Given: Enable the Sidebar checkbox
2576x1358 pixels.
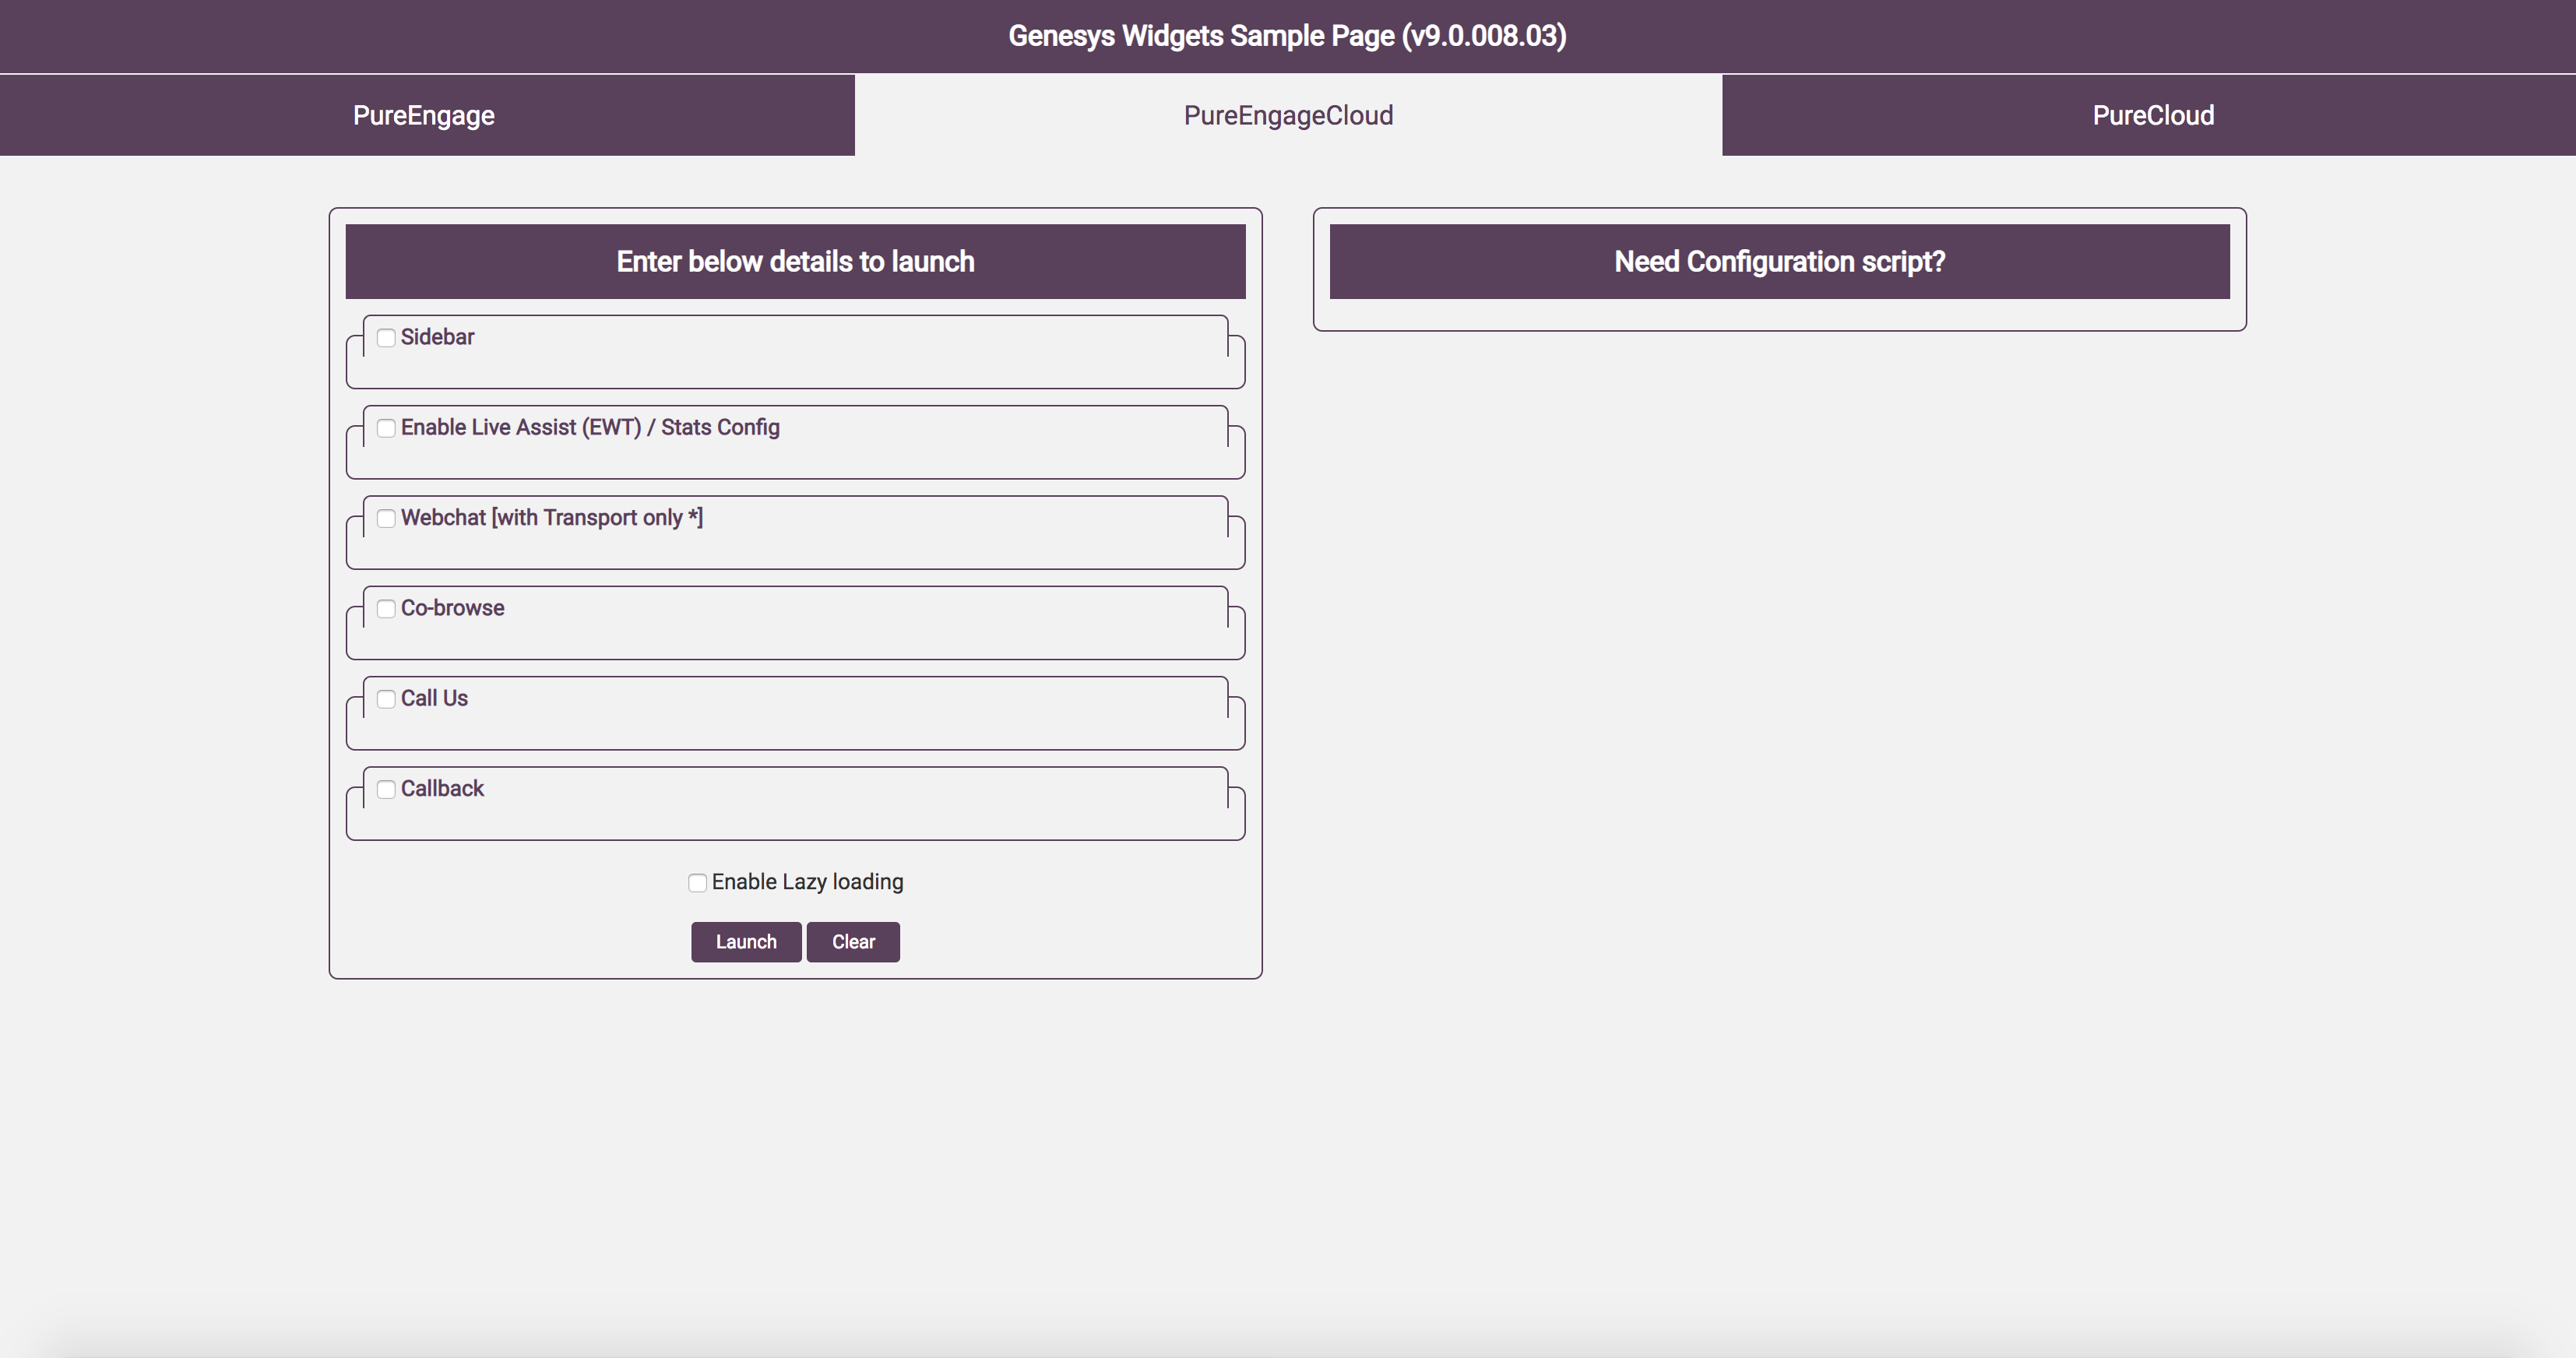Looking at the screenshot, I should pos(386,338).
